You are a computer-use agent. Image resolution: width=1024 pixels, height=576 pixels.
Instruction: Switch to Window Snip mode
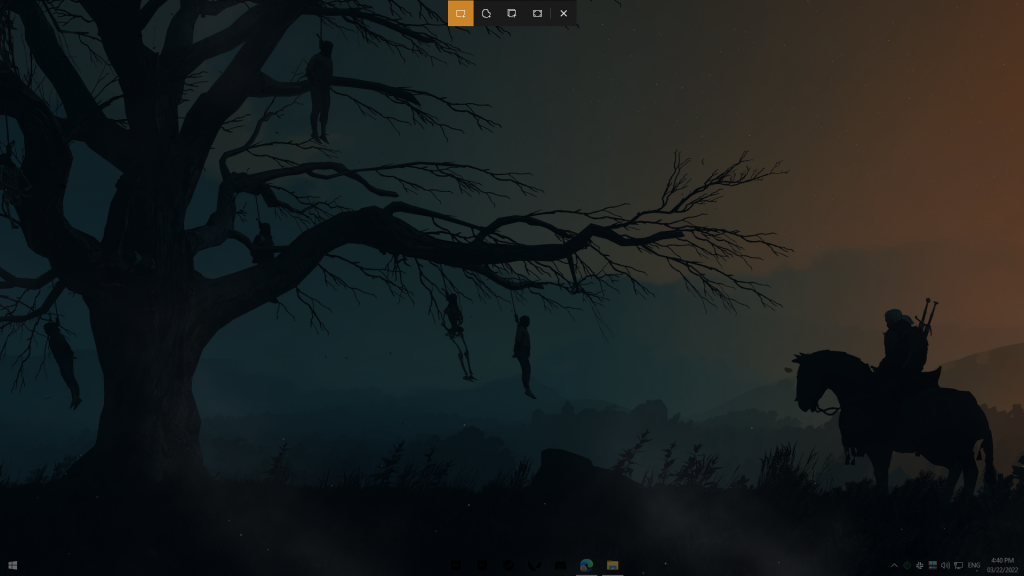pyautogui.click(x=511, y=13)
